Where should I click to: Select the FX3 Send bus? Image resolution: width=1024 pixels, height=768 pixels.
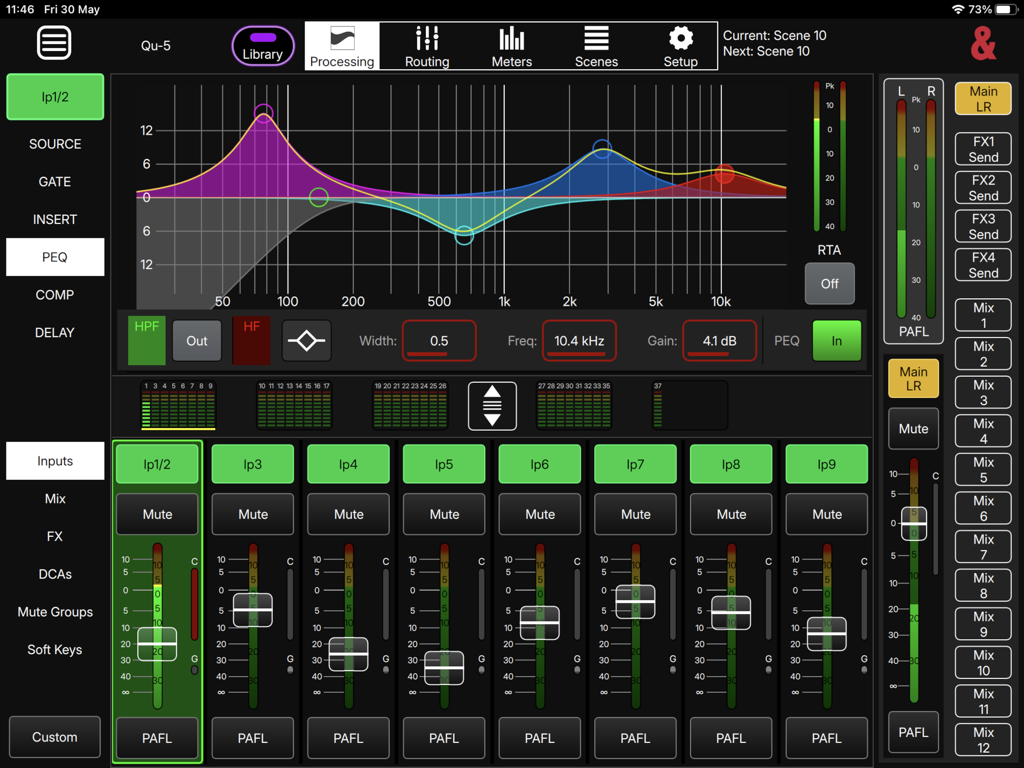pos(983,226)
